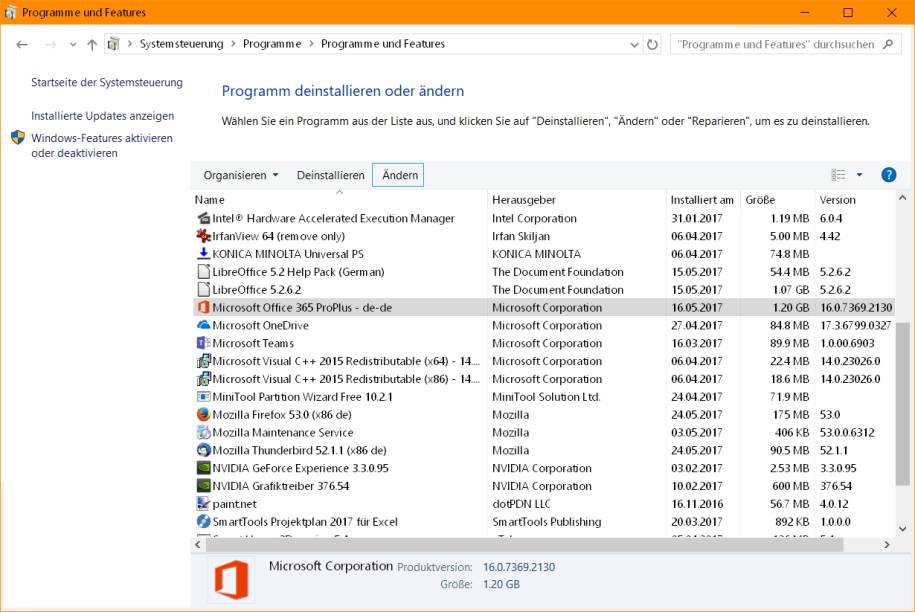
Task: Open recent locations dropdown next to forward arrow
Action: pyautogui.click(x=72, y=44)
